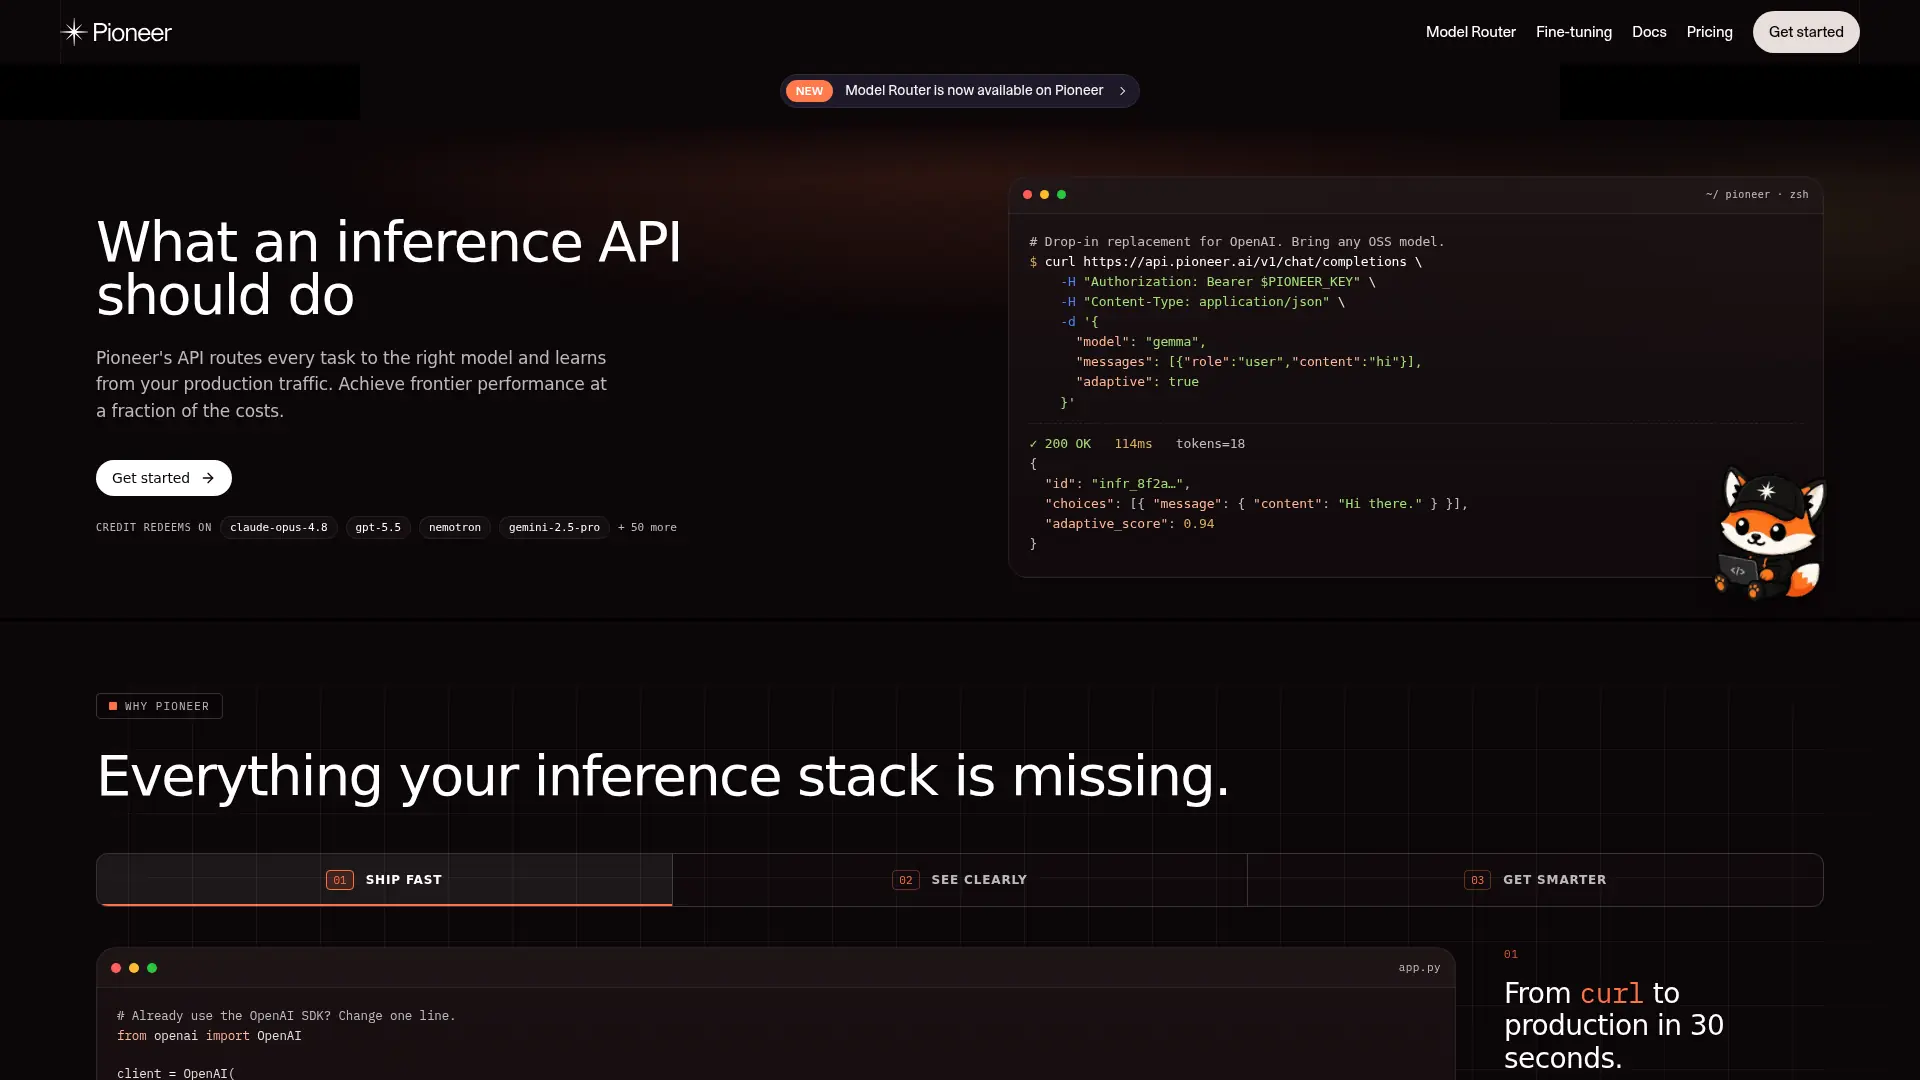This screenshot has height=1080, width=1920.
Task: Select the gemini-2.5-pro model chip
Action: [x=554, y=527]
